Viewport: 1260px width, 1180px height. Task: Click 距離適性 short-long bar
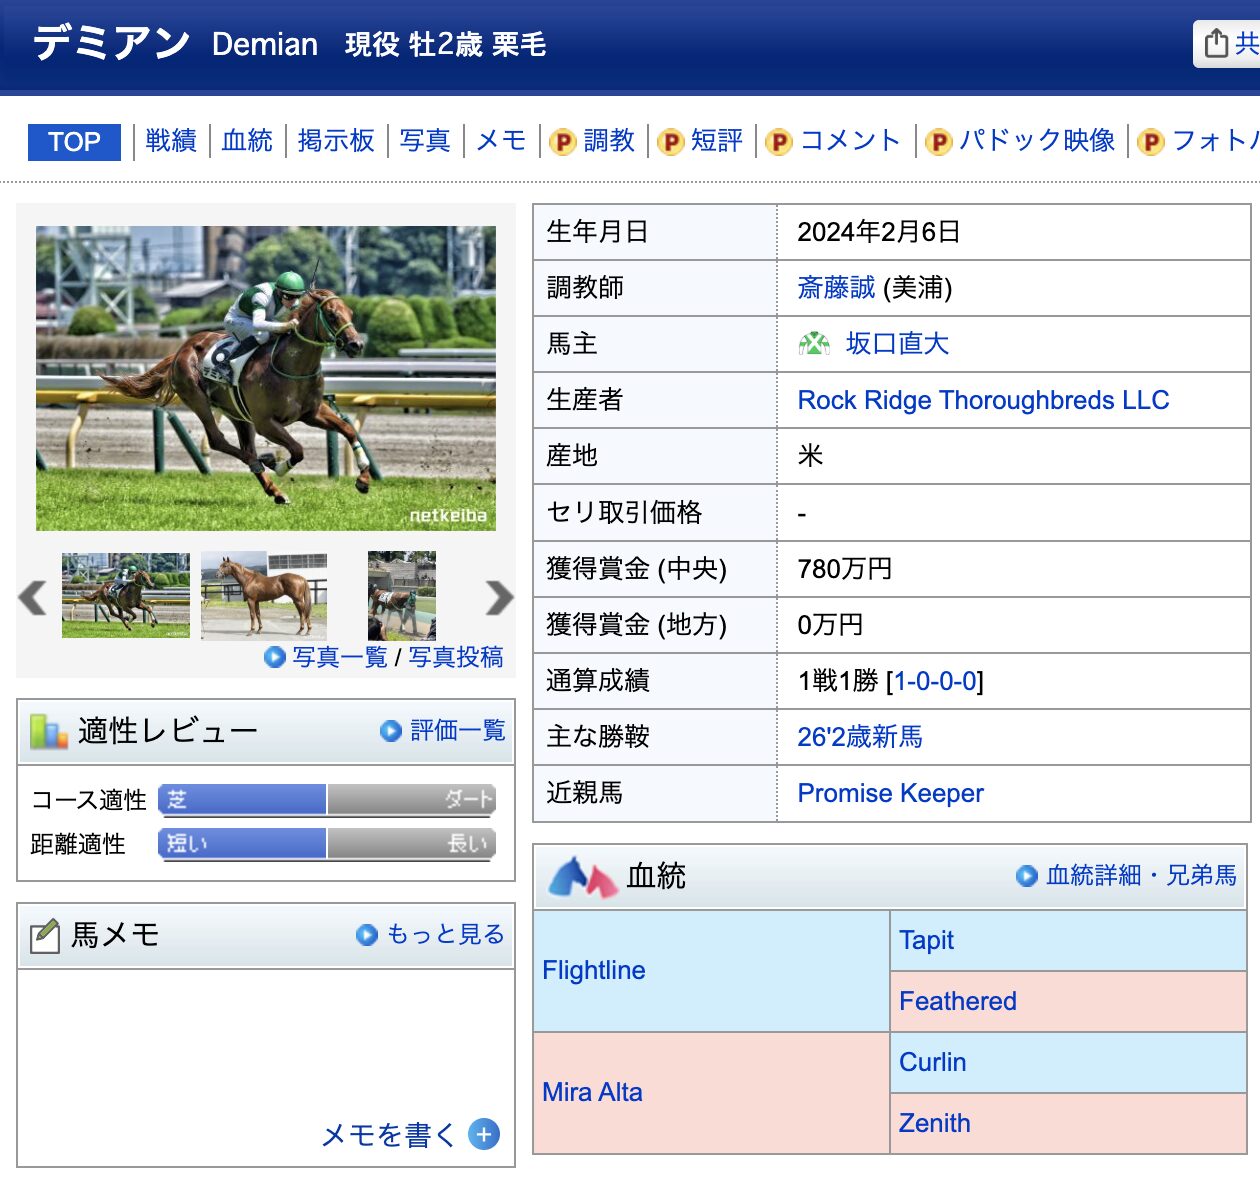click(x=327, y=843)
